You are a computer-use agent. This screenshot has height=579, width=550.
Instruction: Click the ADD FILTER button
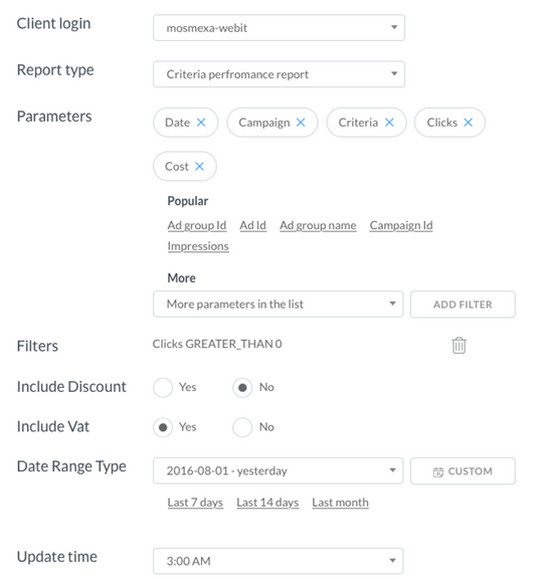click(462, 304)
